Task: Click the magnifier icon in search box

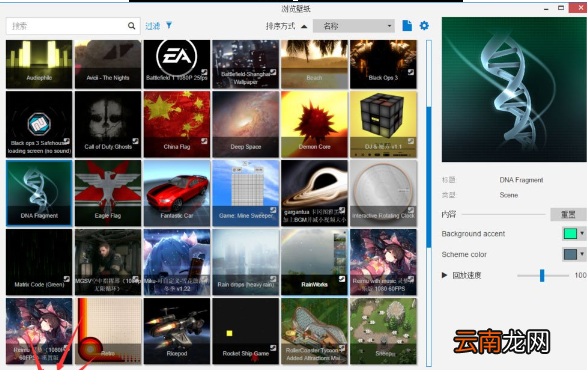Action: coord(131,26)
